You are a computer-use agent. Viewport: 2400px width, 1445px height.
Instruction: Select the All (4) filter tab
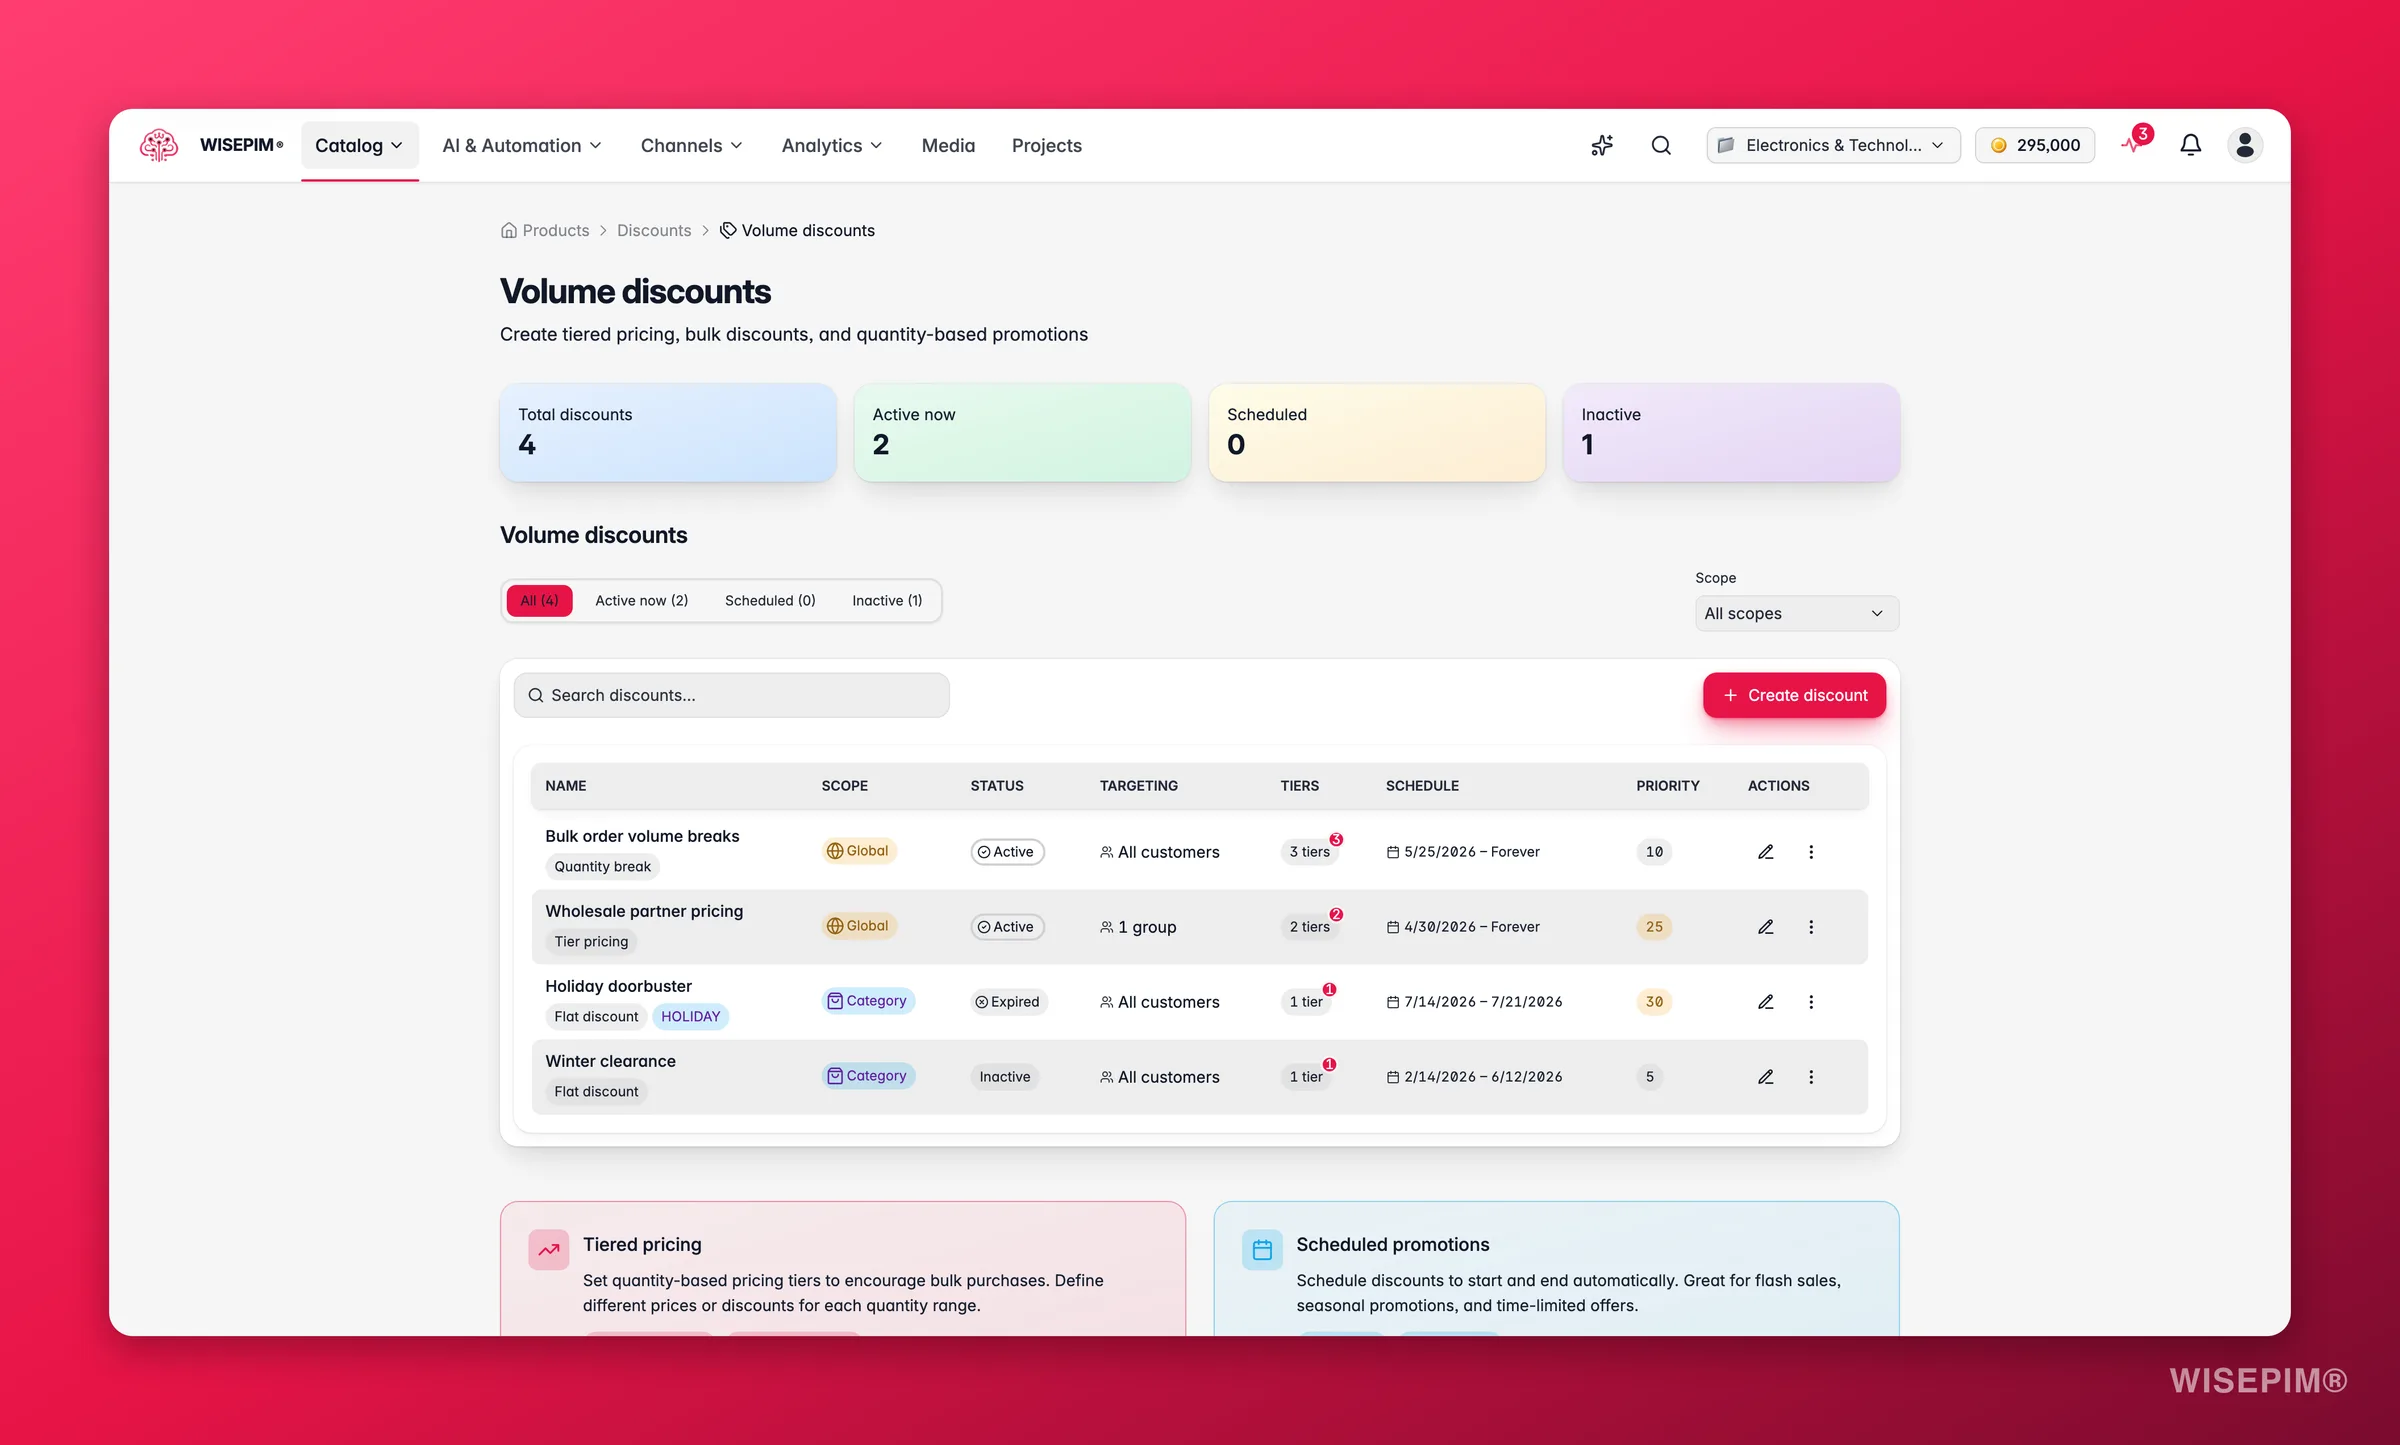[539, 600]
